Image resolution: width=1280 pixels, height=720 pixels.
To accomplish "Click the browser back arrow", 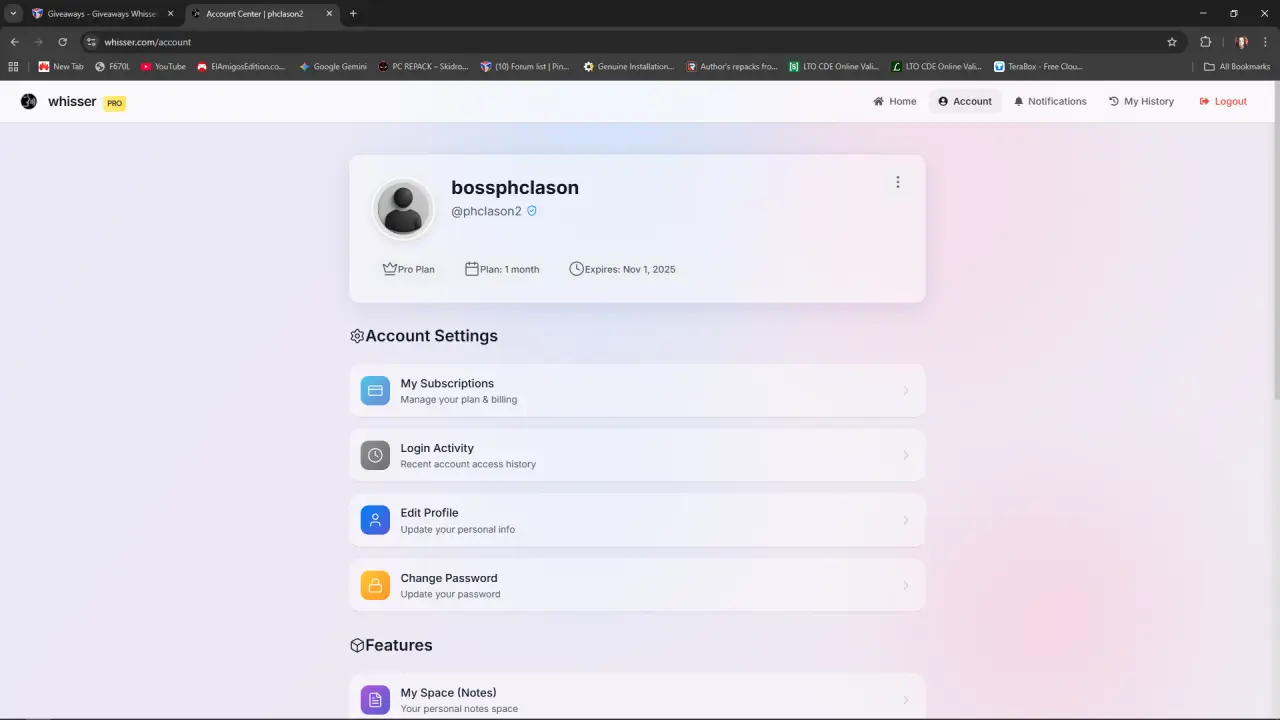I will coord(14,42).
